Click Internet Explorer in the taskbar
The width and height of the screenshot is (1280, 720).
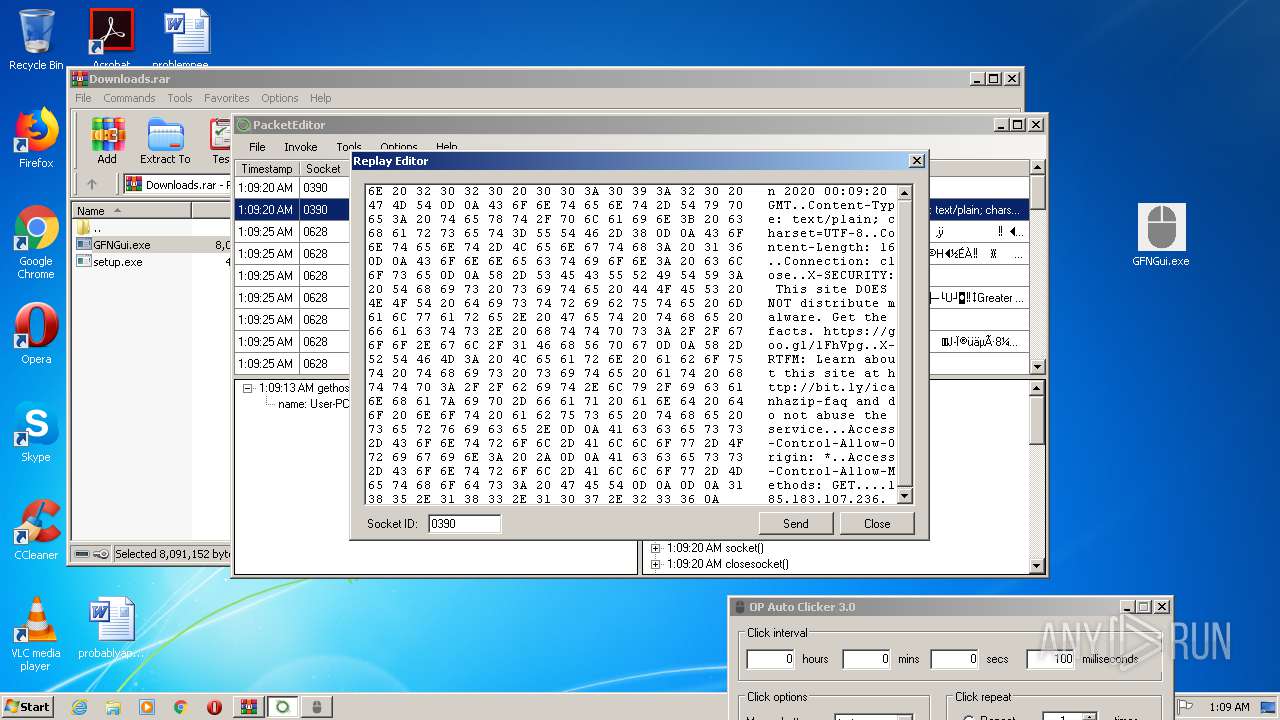pos(79,707)
